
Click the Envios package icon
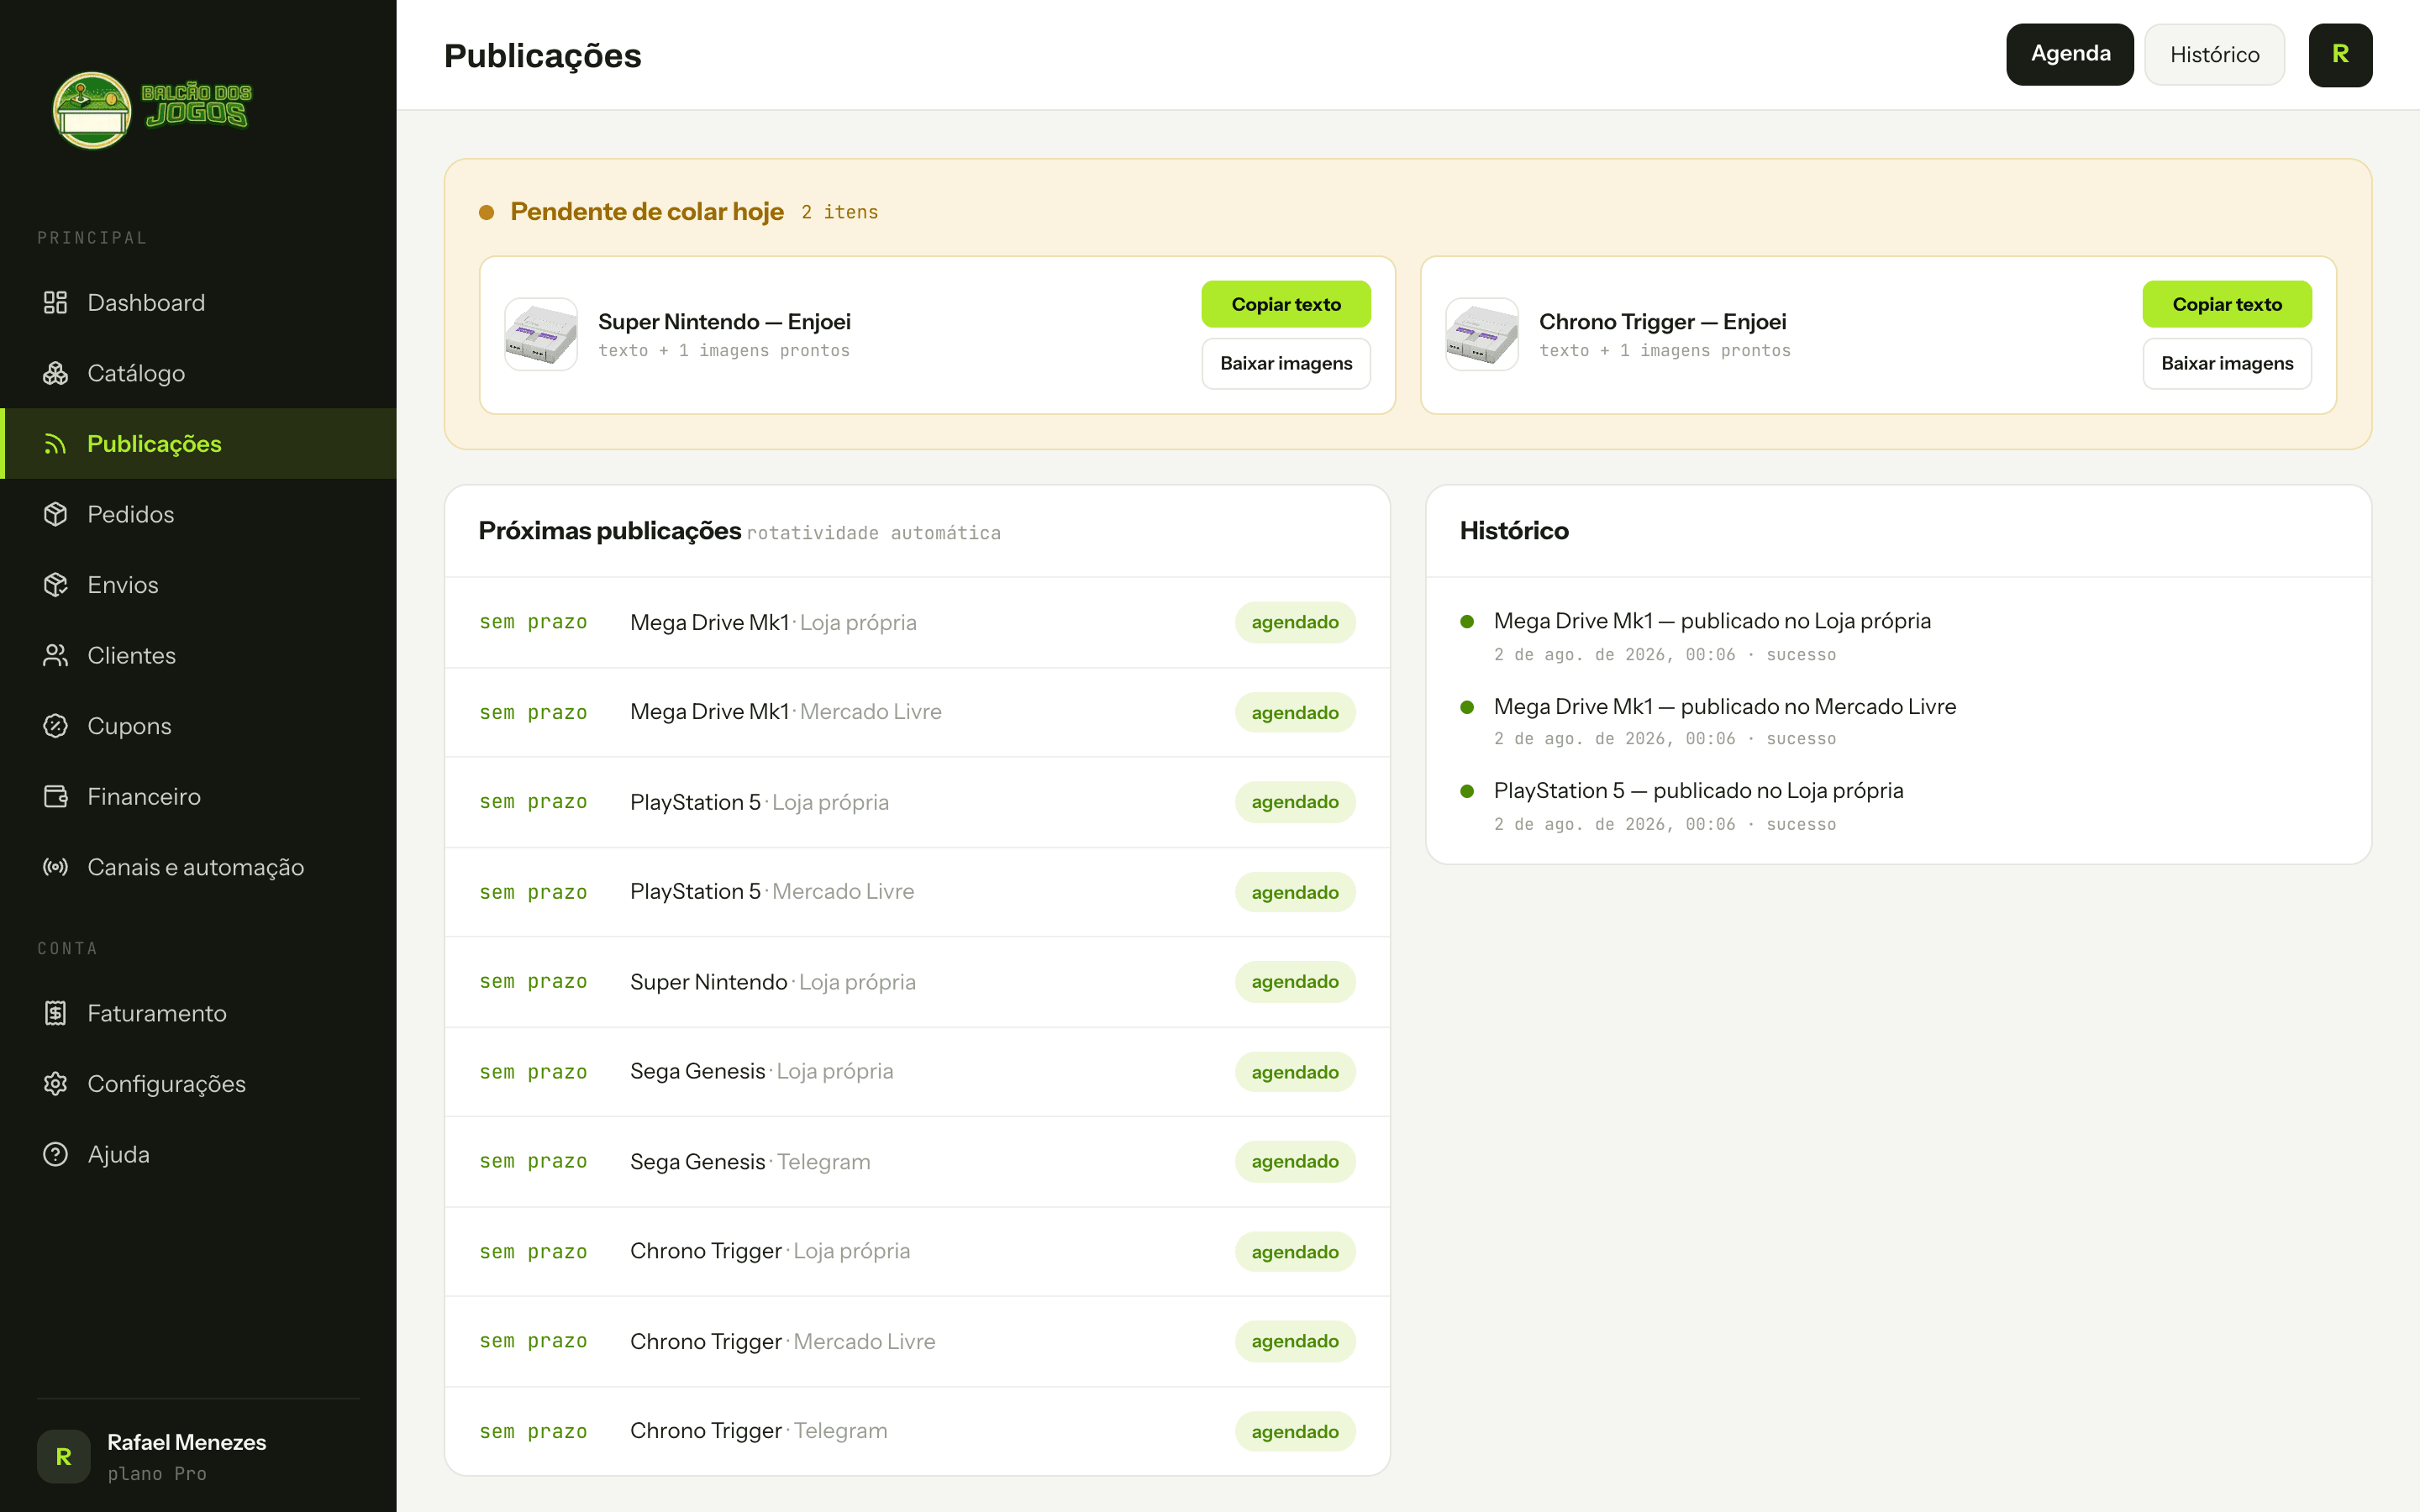coord(55,585)
